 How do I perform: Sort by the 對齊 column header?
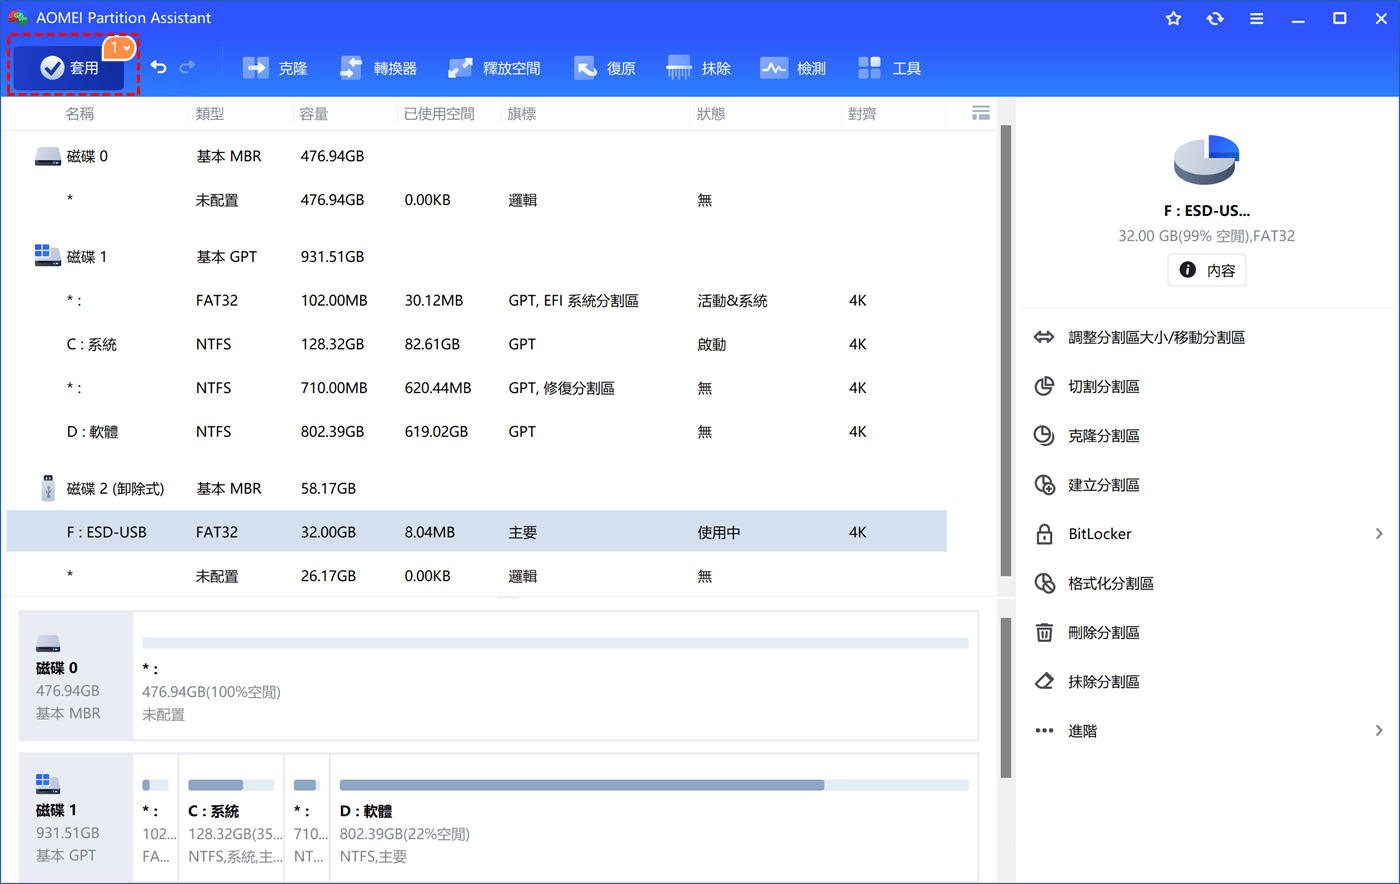point(862,114)
